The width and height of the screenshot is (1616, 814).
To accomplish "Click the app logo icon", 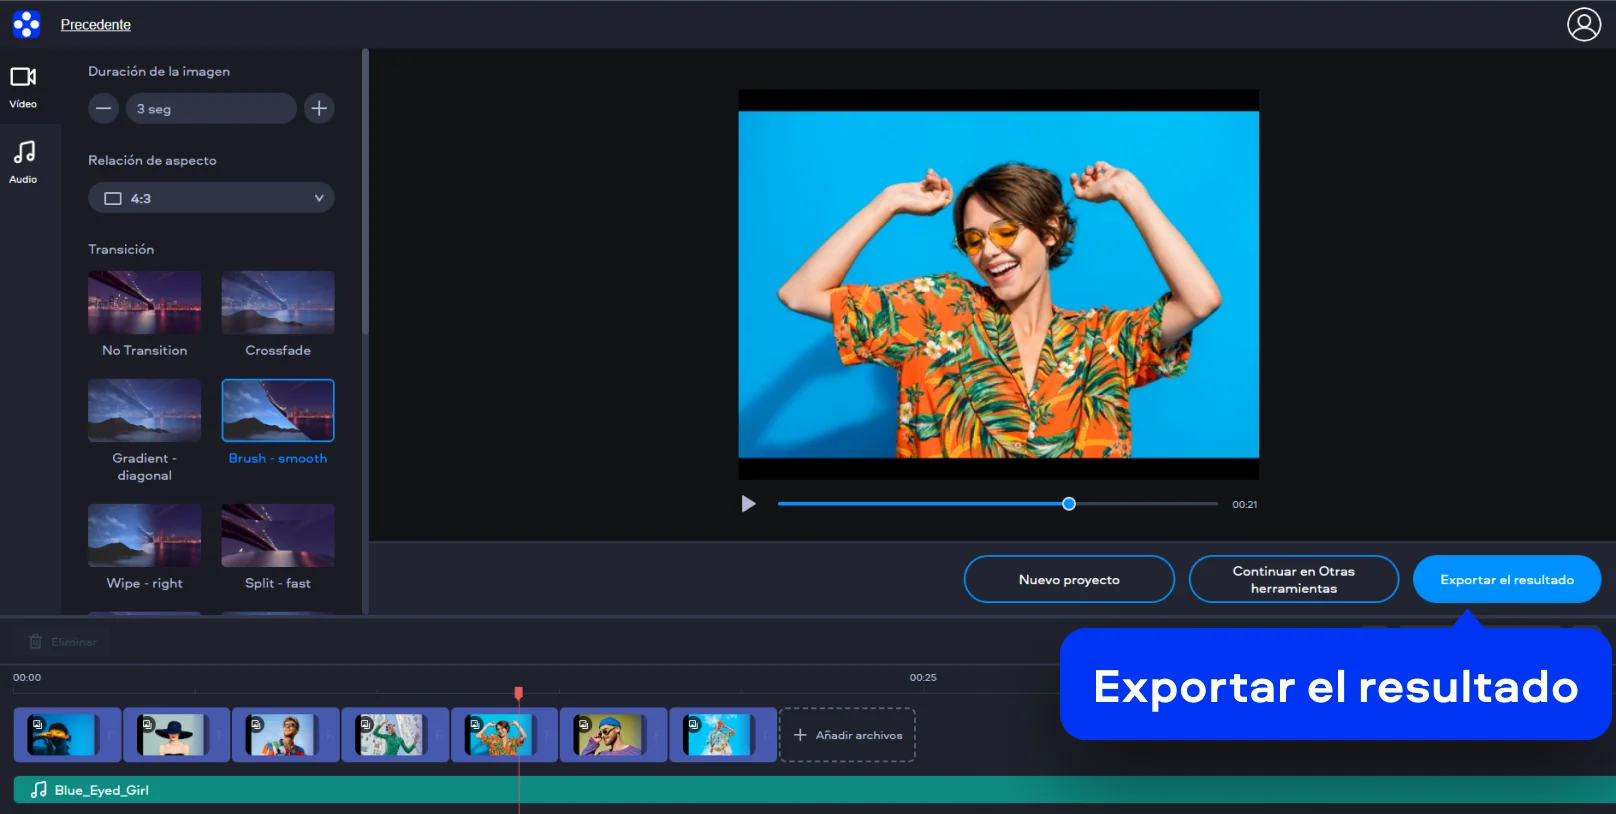I will [27, 24].
